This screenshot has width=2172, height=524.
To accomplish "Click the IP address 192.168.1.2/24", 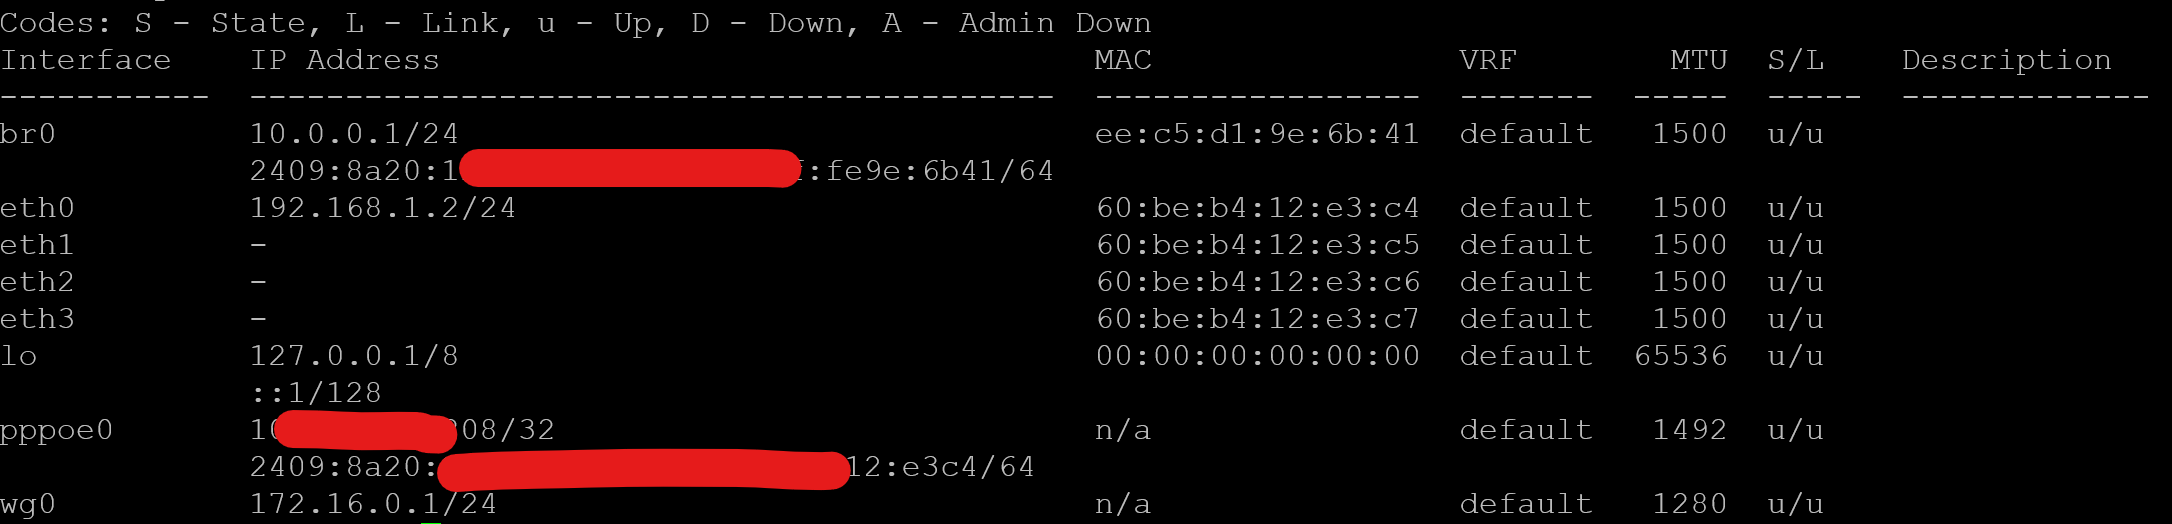I will click(x=383, y=208).
